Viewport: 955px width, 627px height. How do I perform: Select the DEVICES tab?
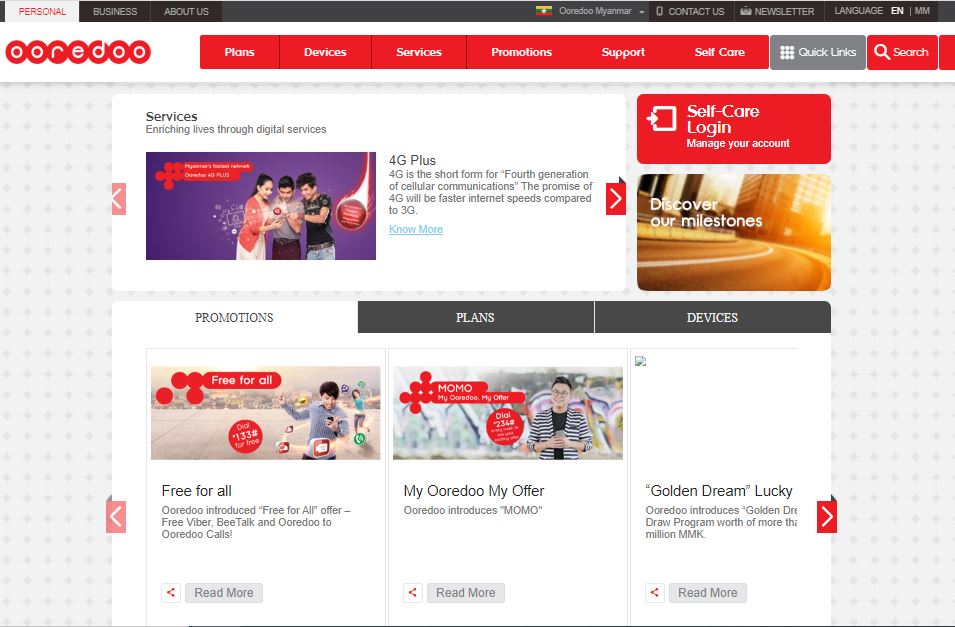713,317
